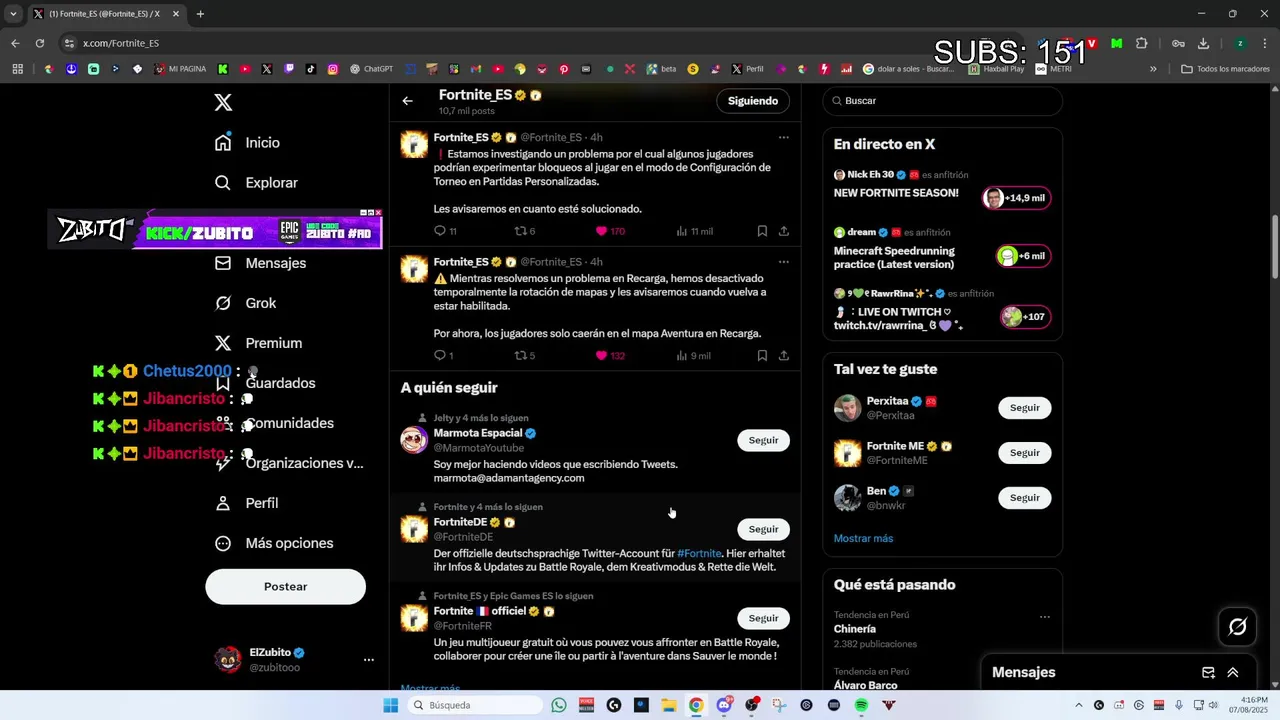Open the Grok floating button
Viewport: 1280px width, 720px height.
1237,627
